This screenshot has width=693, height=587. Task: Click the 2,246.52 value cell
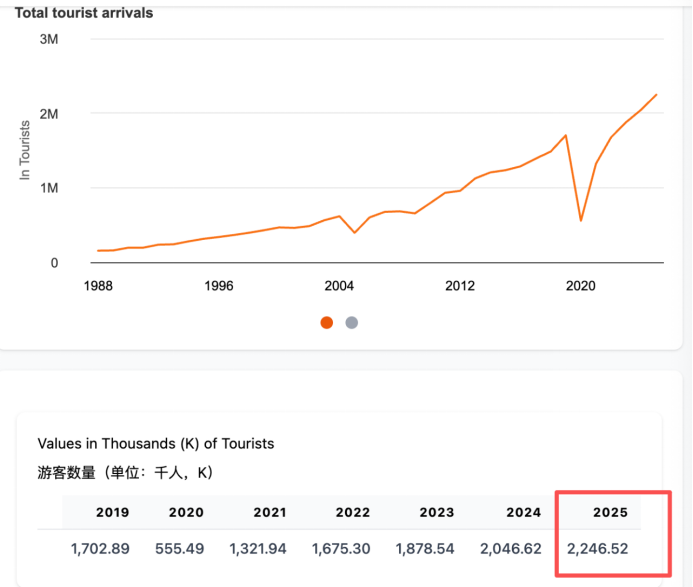598,549
